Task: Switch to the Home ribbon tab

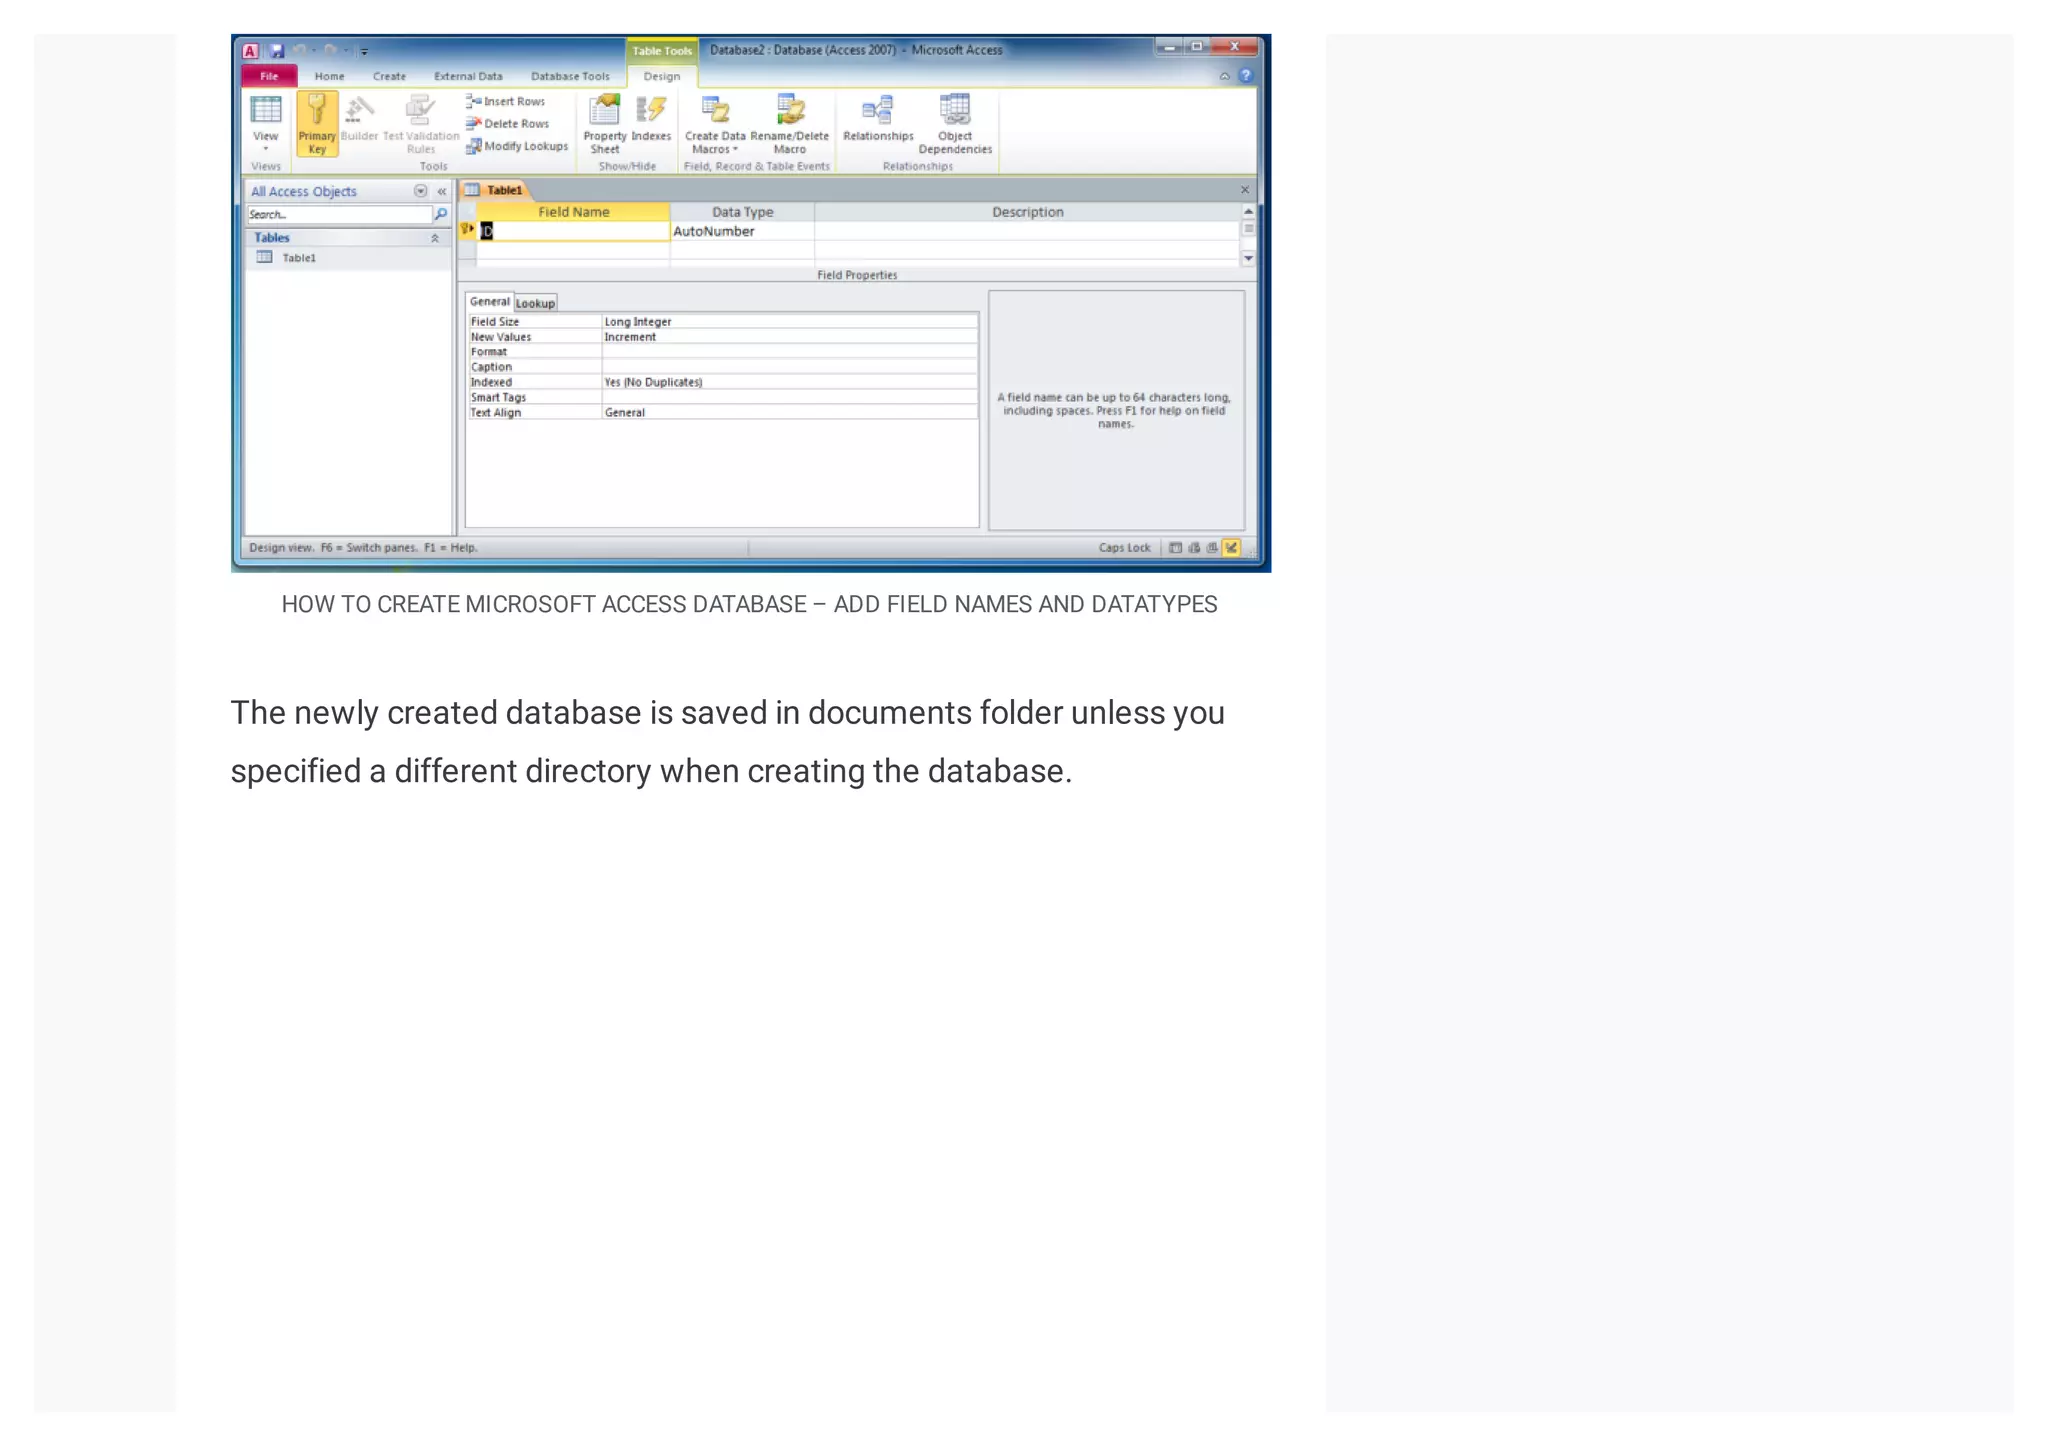Action: 329,76
